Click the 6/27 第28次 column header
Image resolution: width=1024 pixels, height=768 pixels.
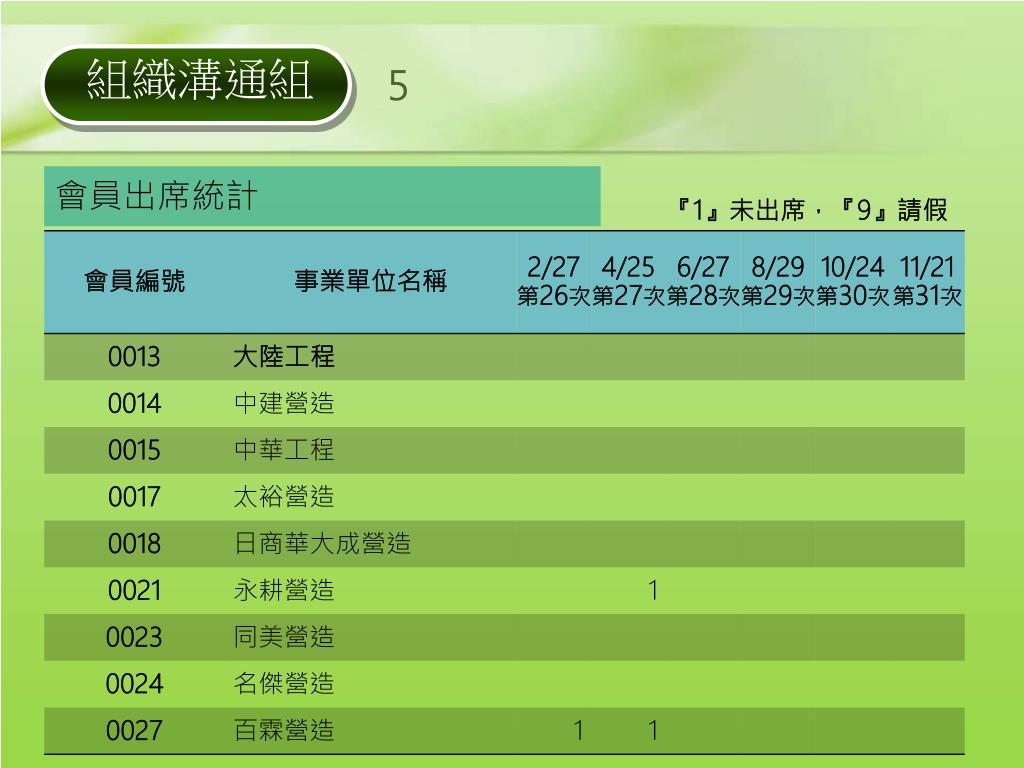pyautogui.click(x=702, y=281)
